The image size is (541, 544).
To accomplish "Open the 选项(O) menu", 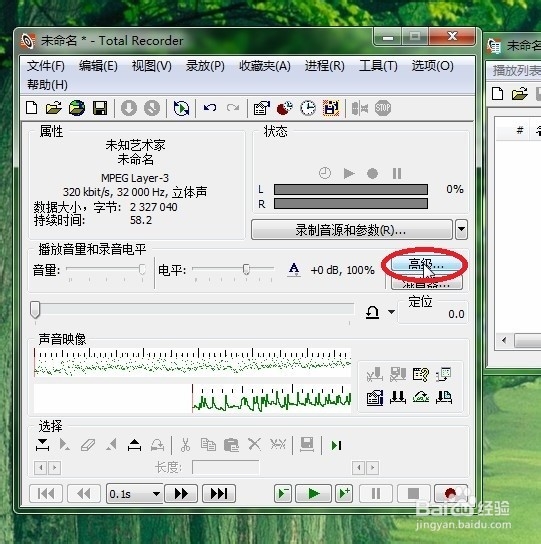I will [x=432, y=66].
